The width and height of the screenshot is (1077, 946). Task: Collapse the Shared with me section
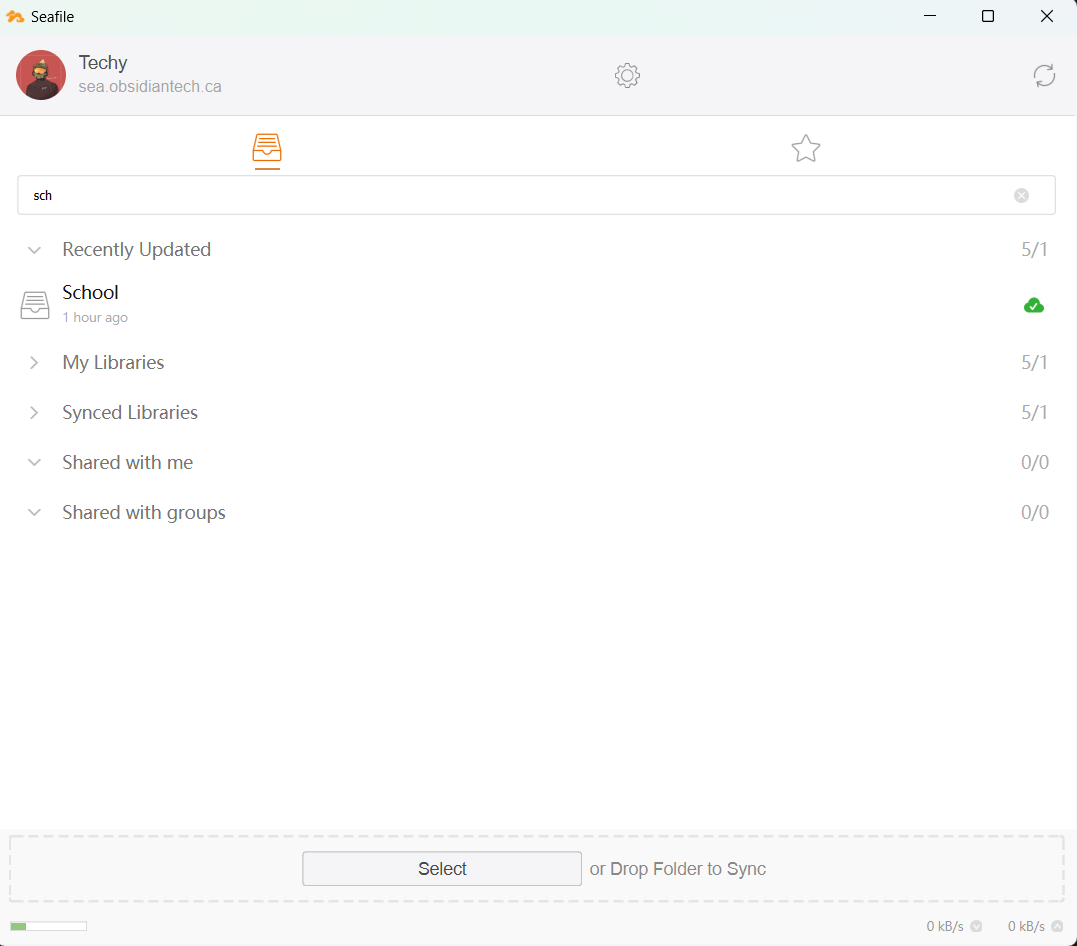34,462
